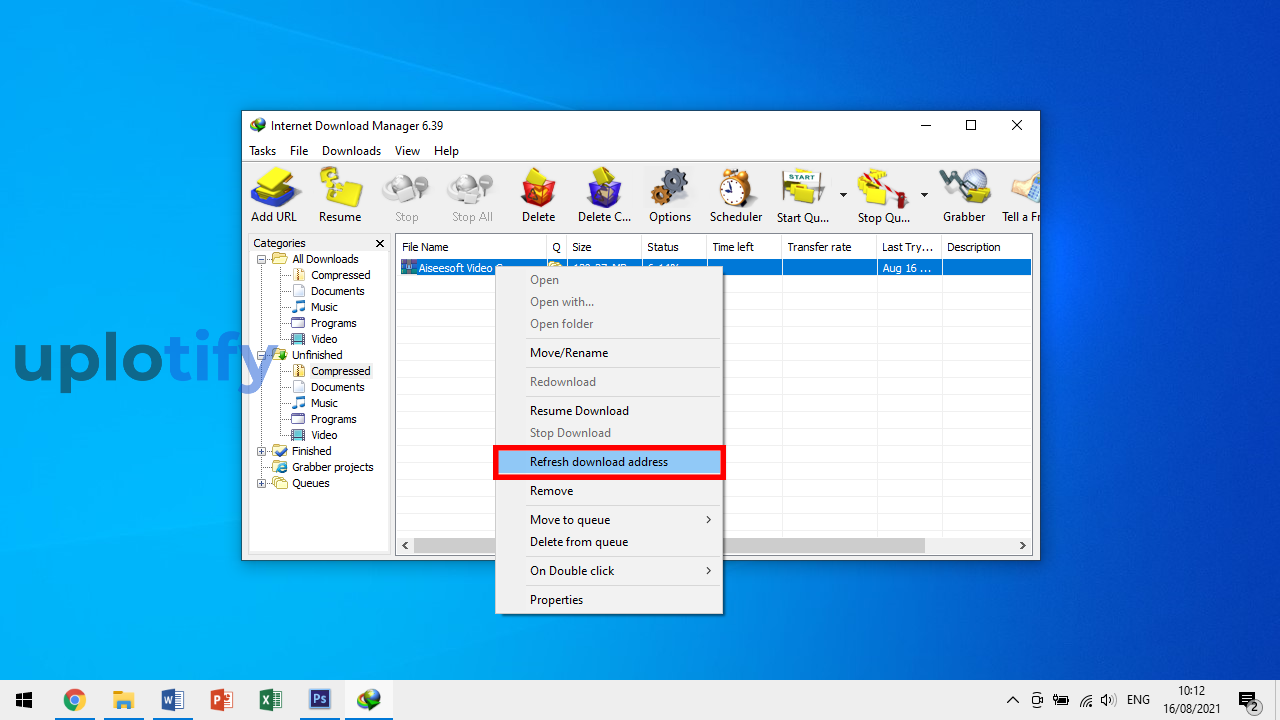The height and width of the screenshot is (720, 1280).
Task: Expand On Double click submenu
Action: coord(609,571)
